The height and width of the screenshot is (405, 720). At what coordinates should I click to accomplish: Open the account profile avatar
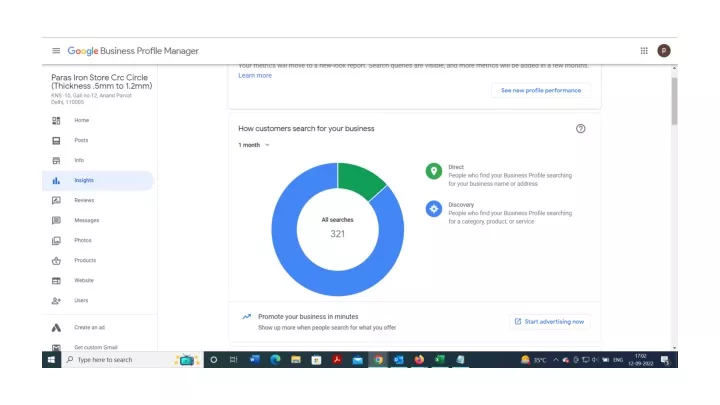pyautogui.click(x=664, y=51)
